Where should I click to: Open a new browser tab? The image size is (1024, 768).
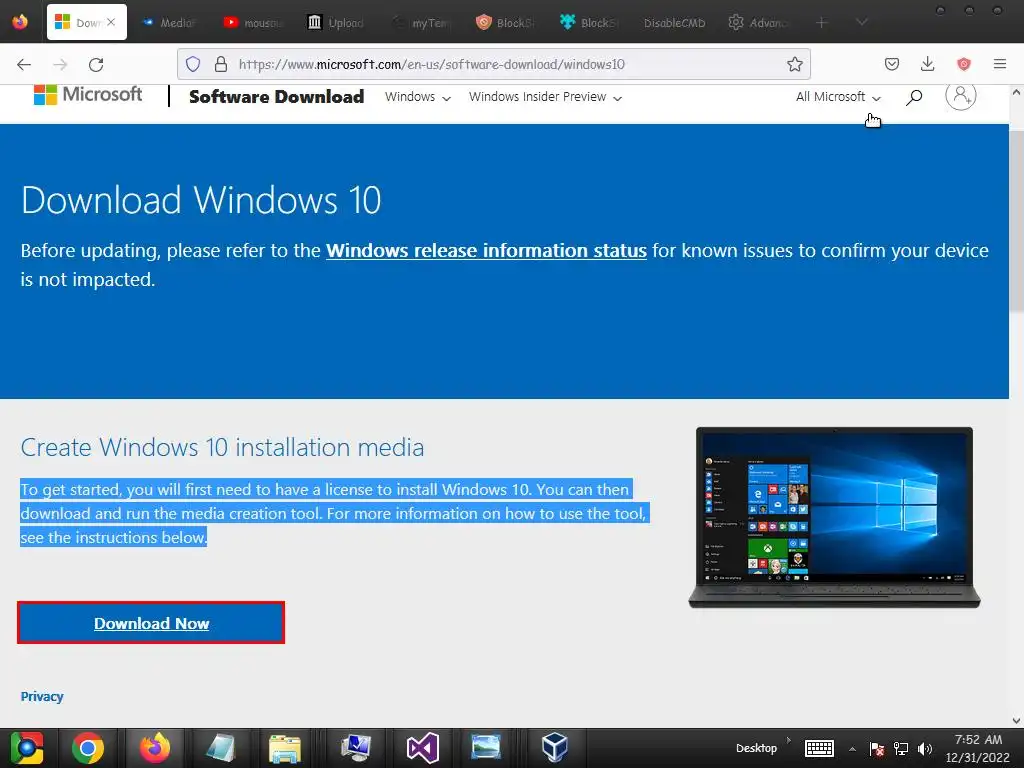click(822, 23)
